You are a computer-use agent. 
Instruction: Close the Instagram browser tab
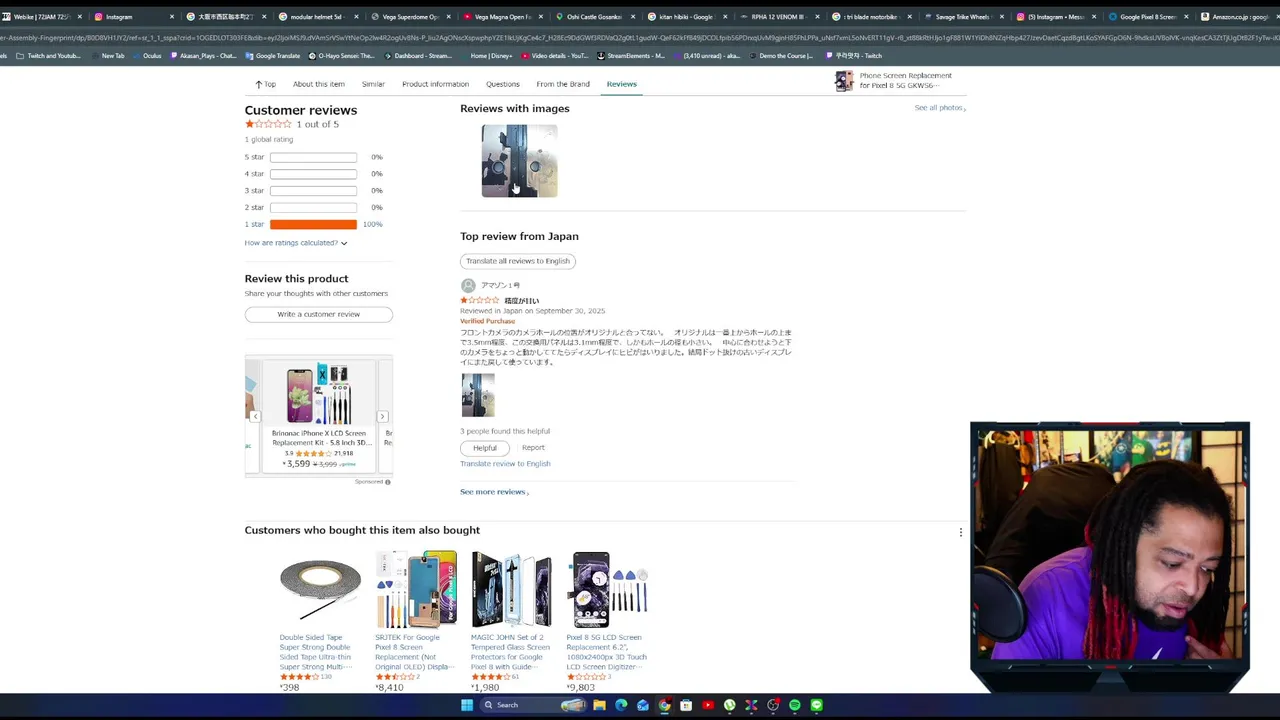[172, 17]
